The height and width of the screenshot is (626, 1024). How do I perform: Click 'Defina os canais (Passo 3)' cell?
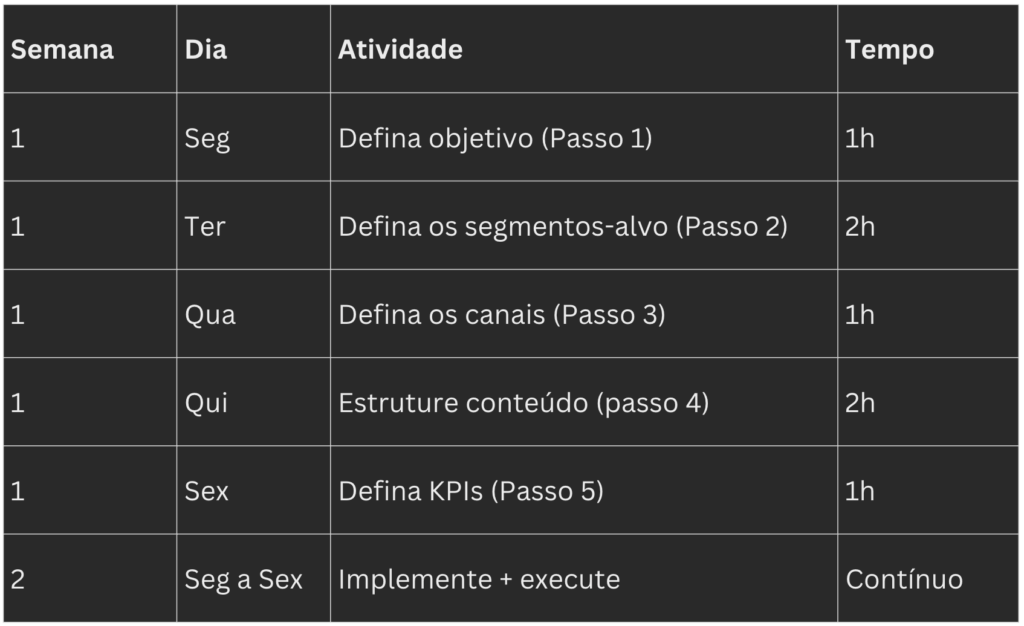point(502,314)
